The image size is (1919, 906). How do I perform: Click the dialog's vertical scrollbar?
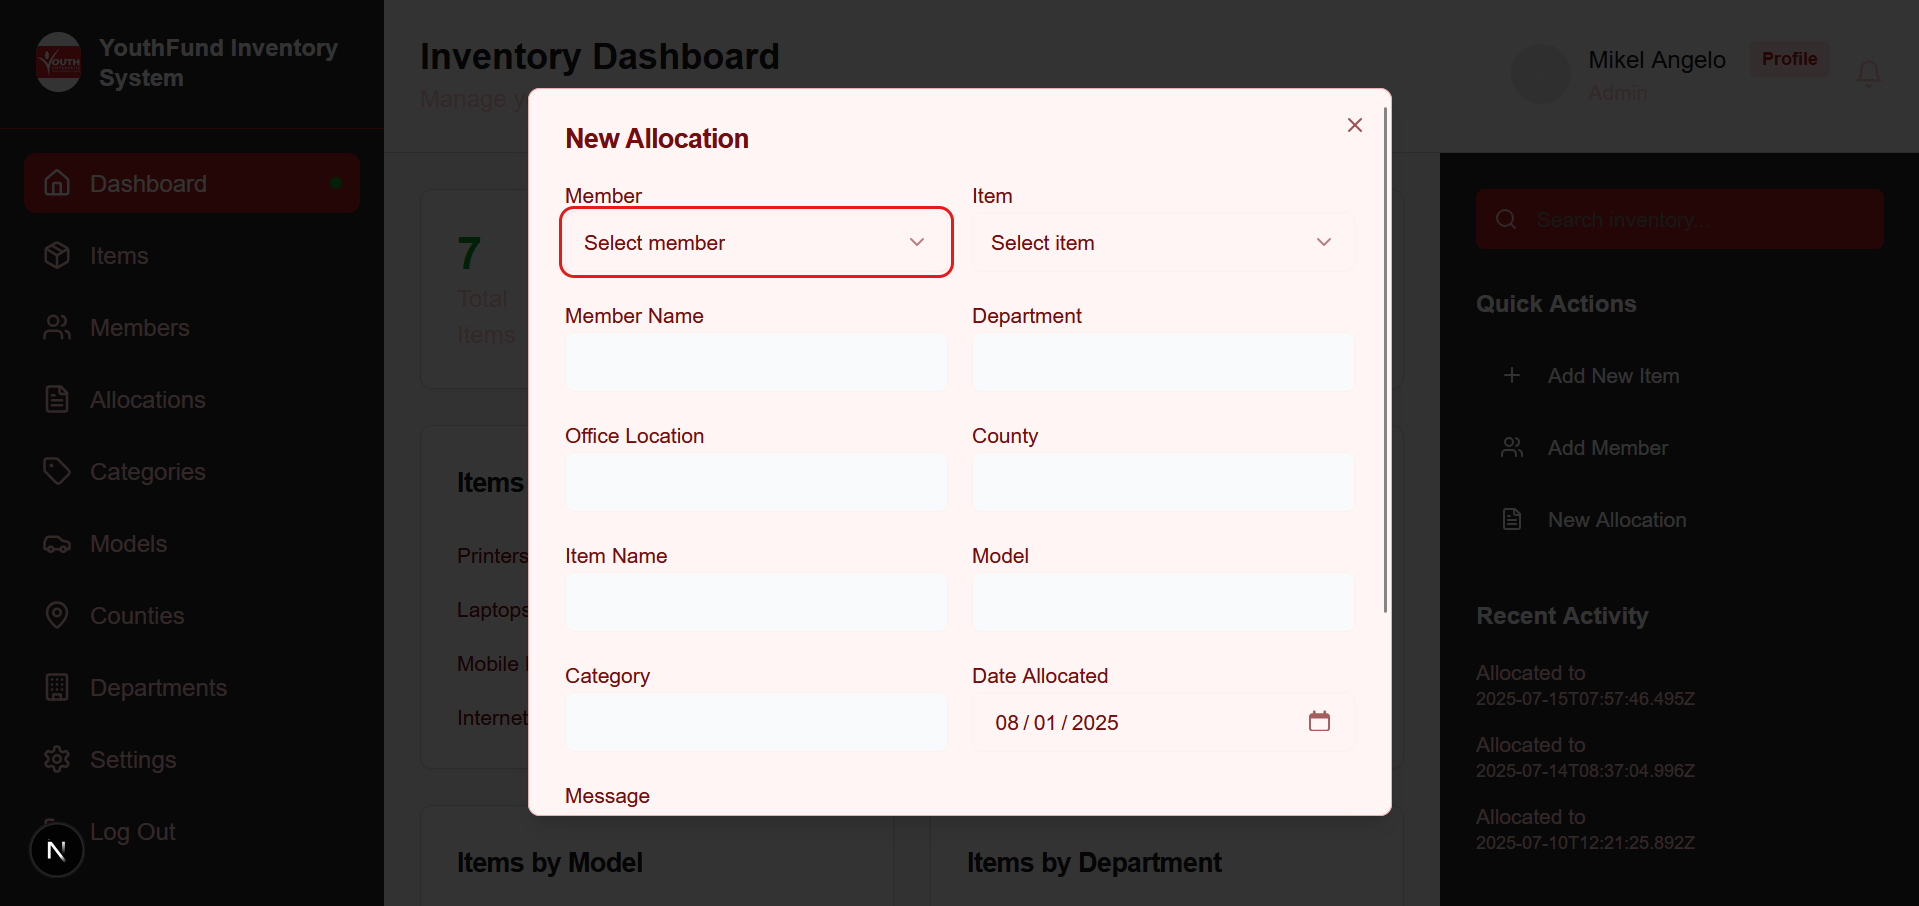pyautogui.click(x=1385, y=360)
